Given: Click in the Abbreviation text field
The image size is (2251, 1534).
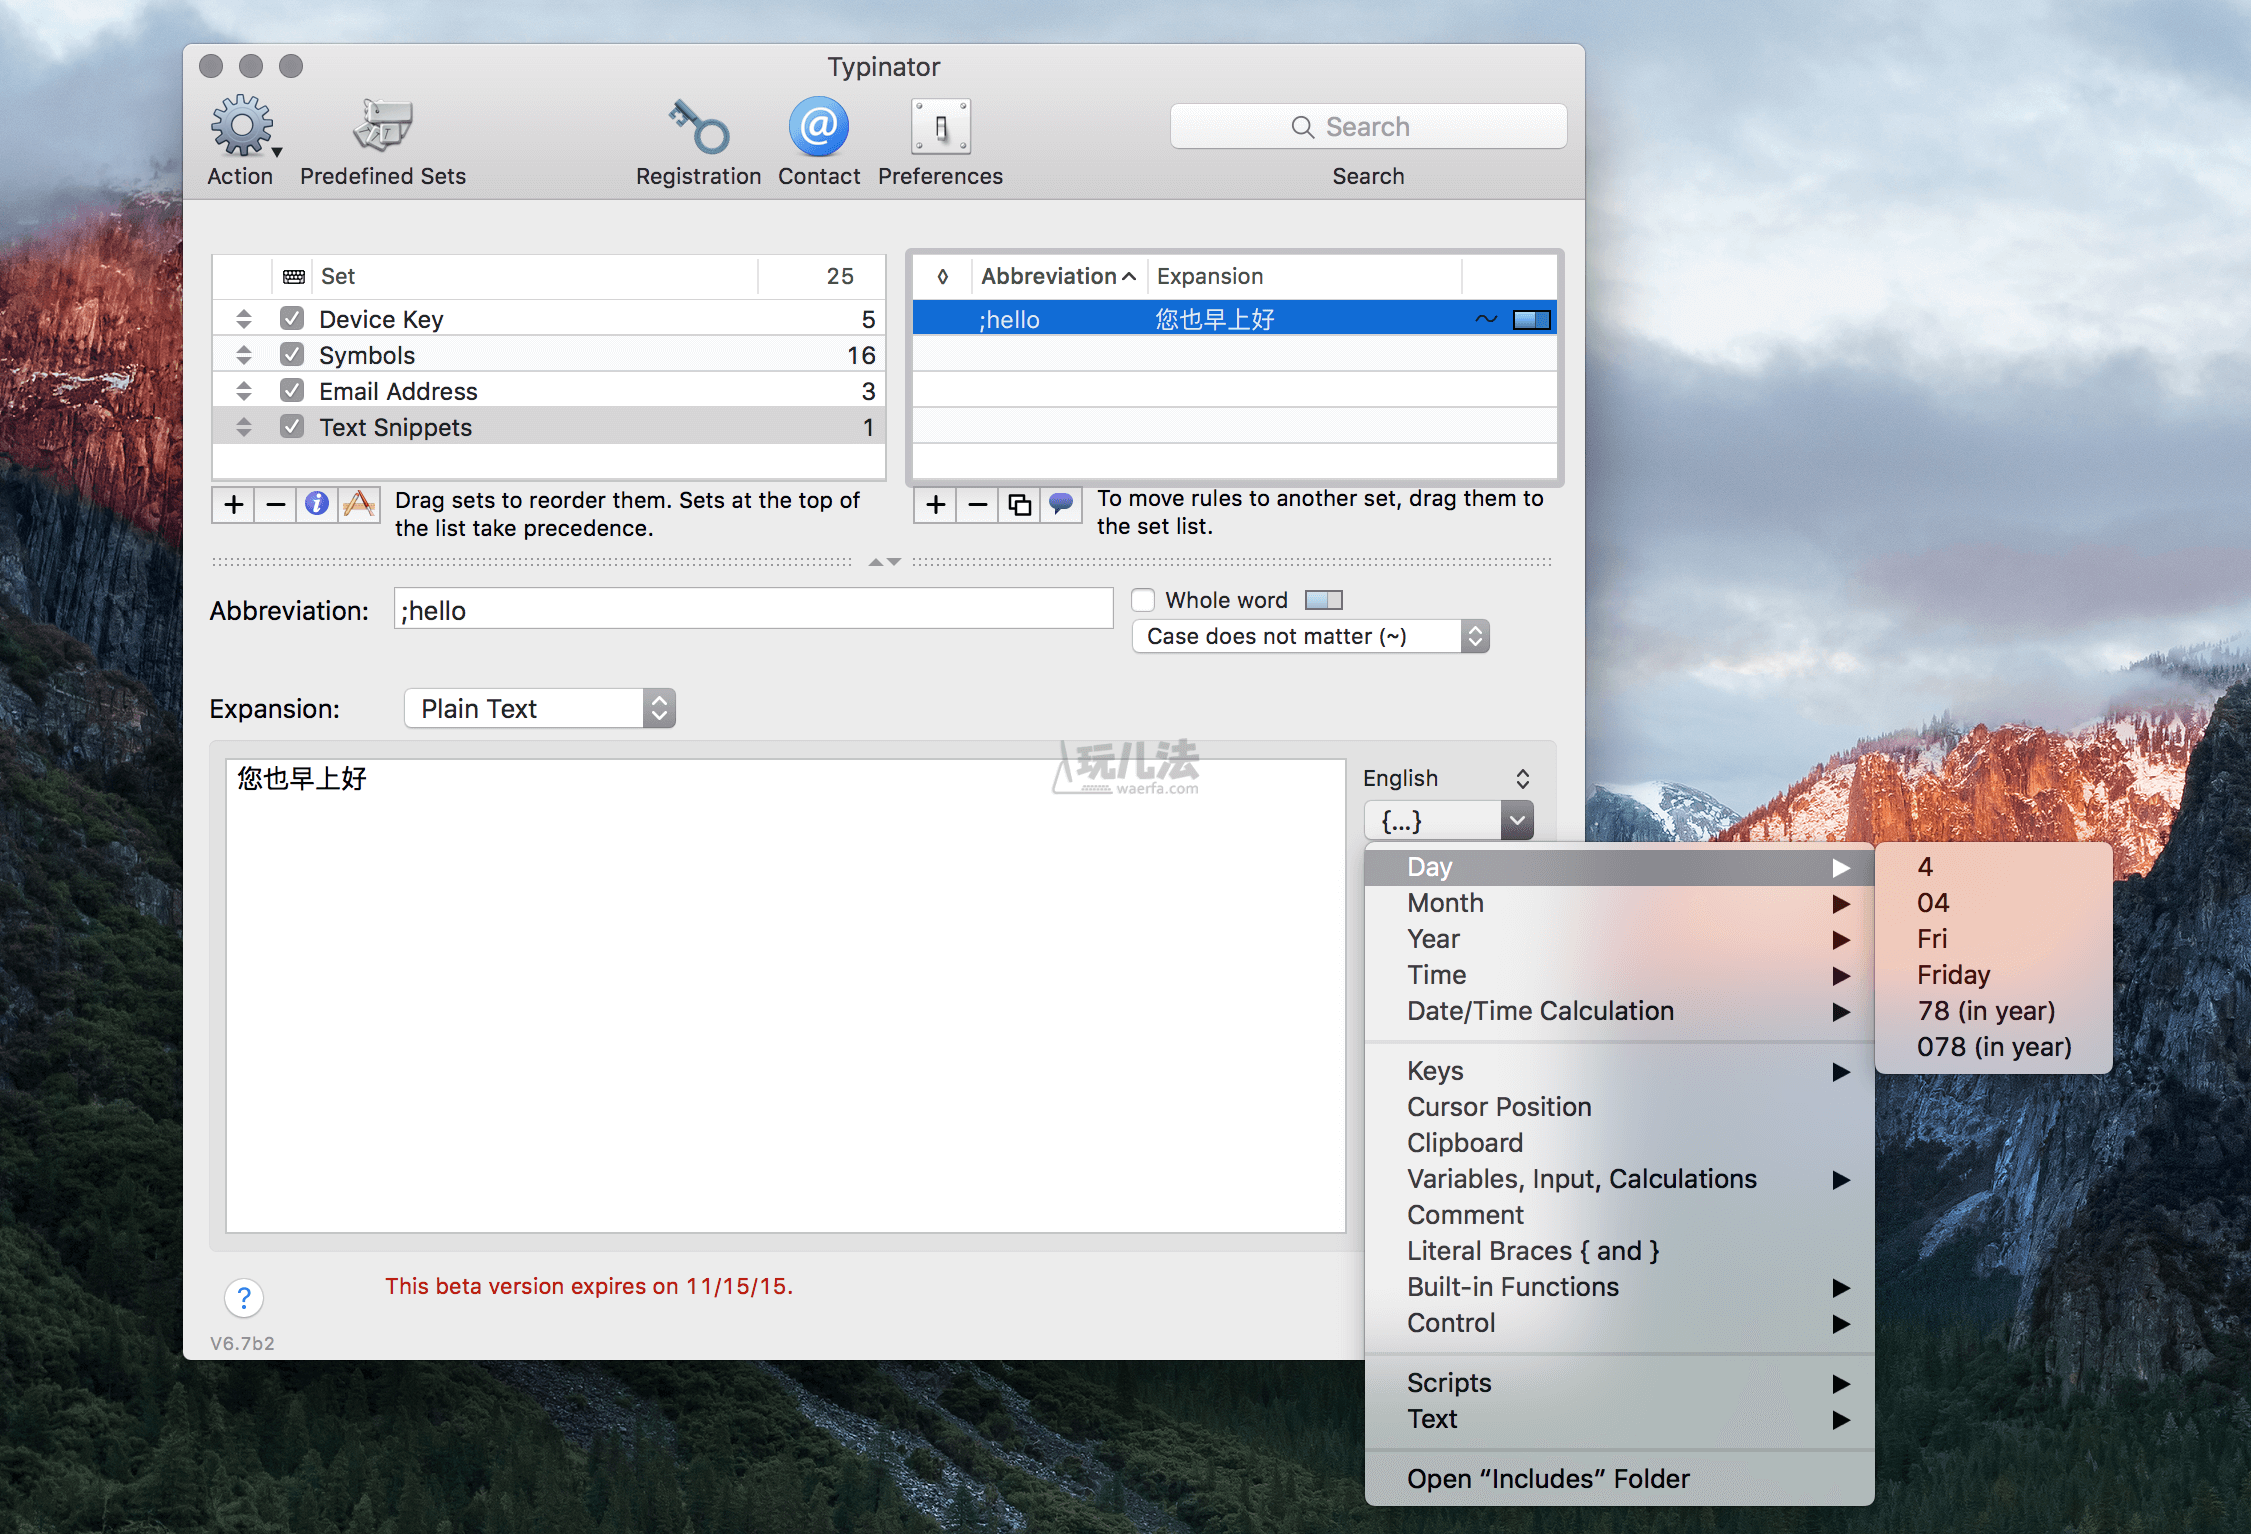Looking at the screenshot, I should pos(754,609).
